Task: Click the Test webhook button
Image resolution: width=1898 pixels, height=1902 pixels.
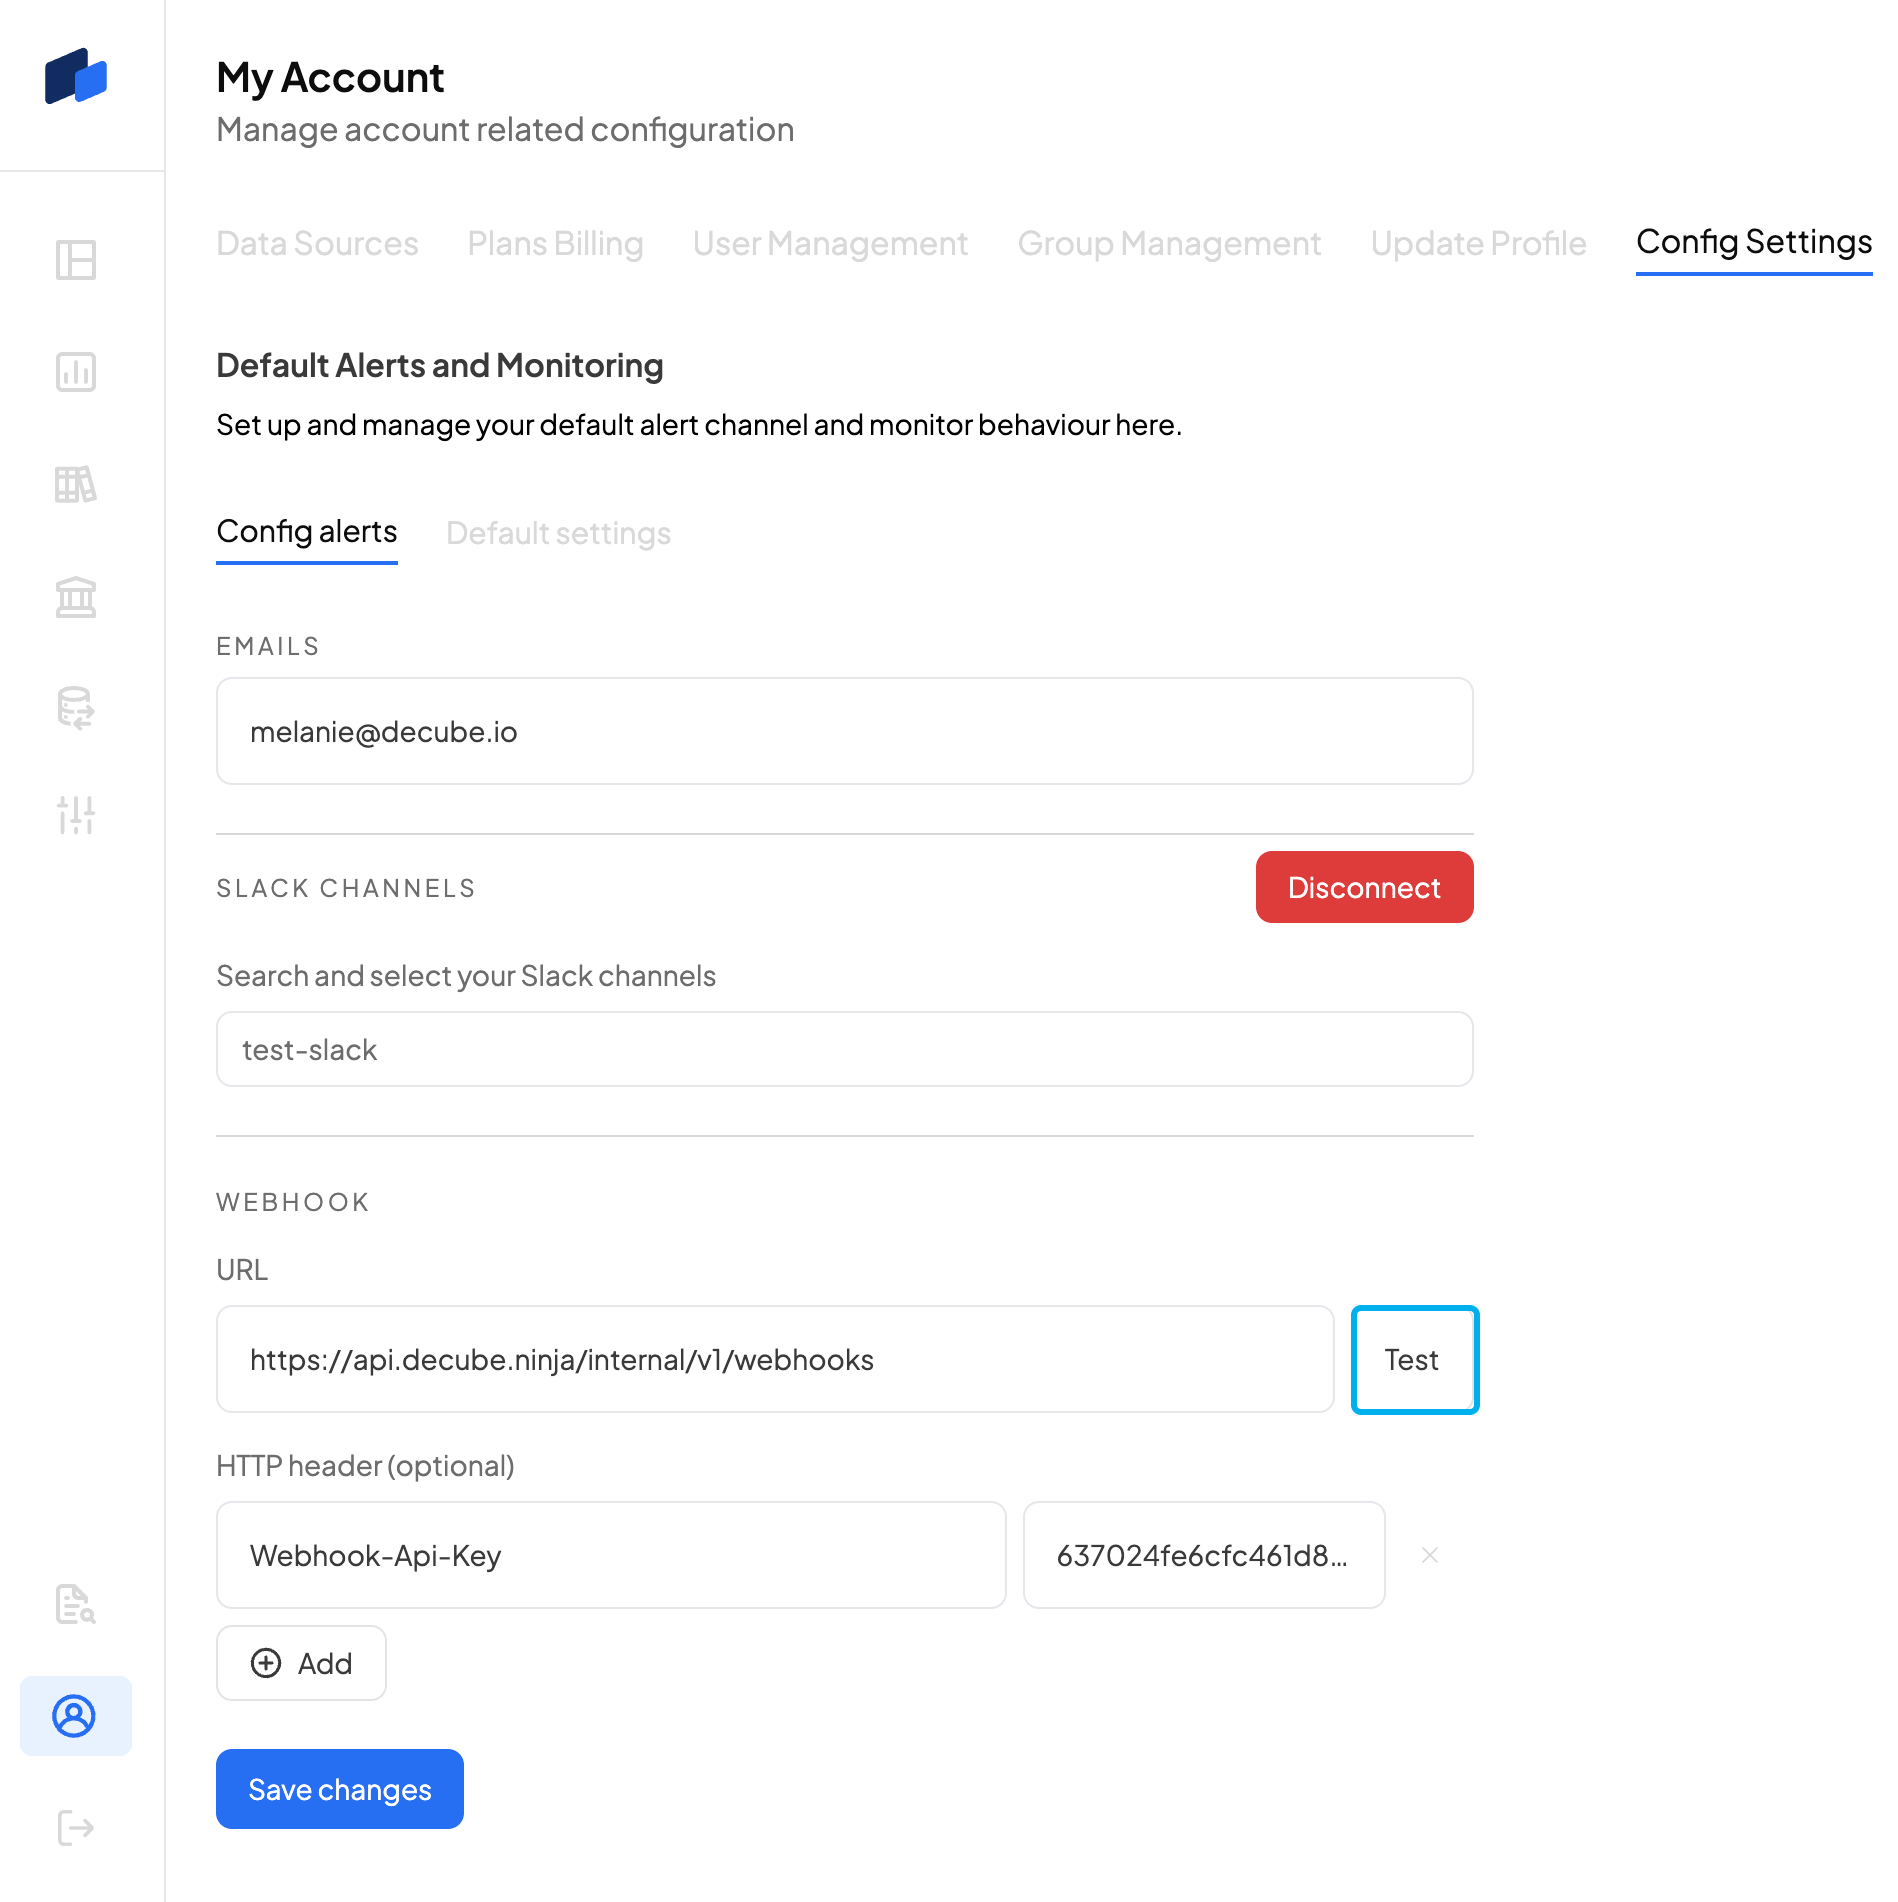Action: 1414,1360
